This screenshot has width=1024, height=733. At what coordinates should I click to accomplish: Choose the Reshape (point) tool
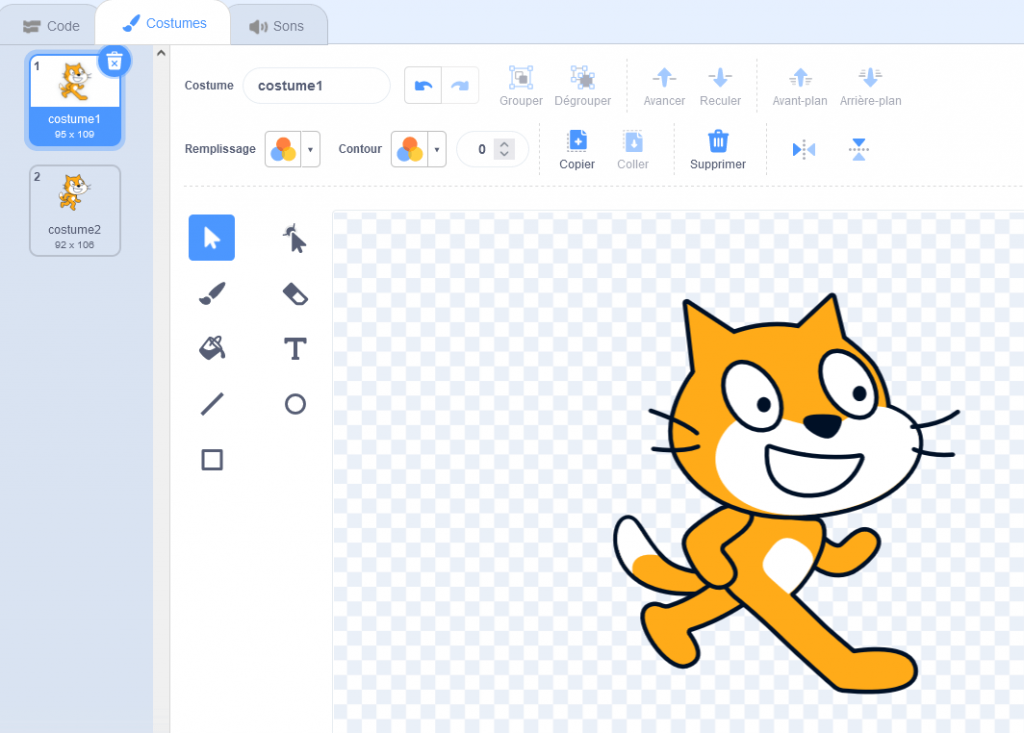pyautogui.click(x=294, y=238)
